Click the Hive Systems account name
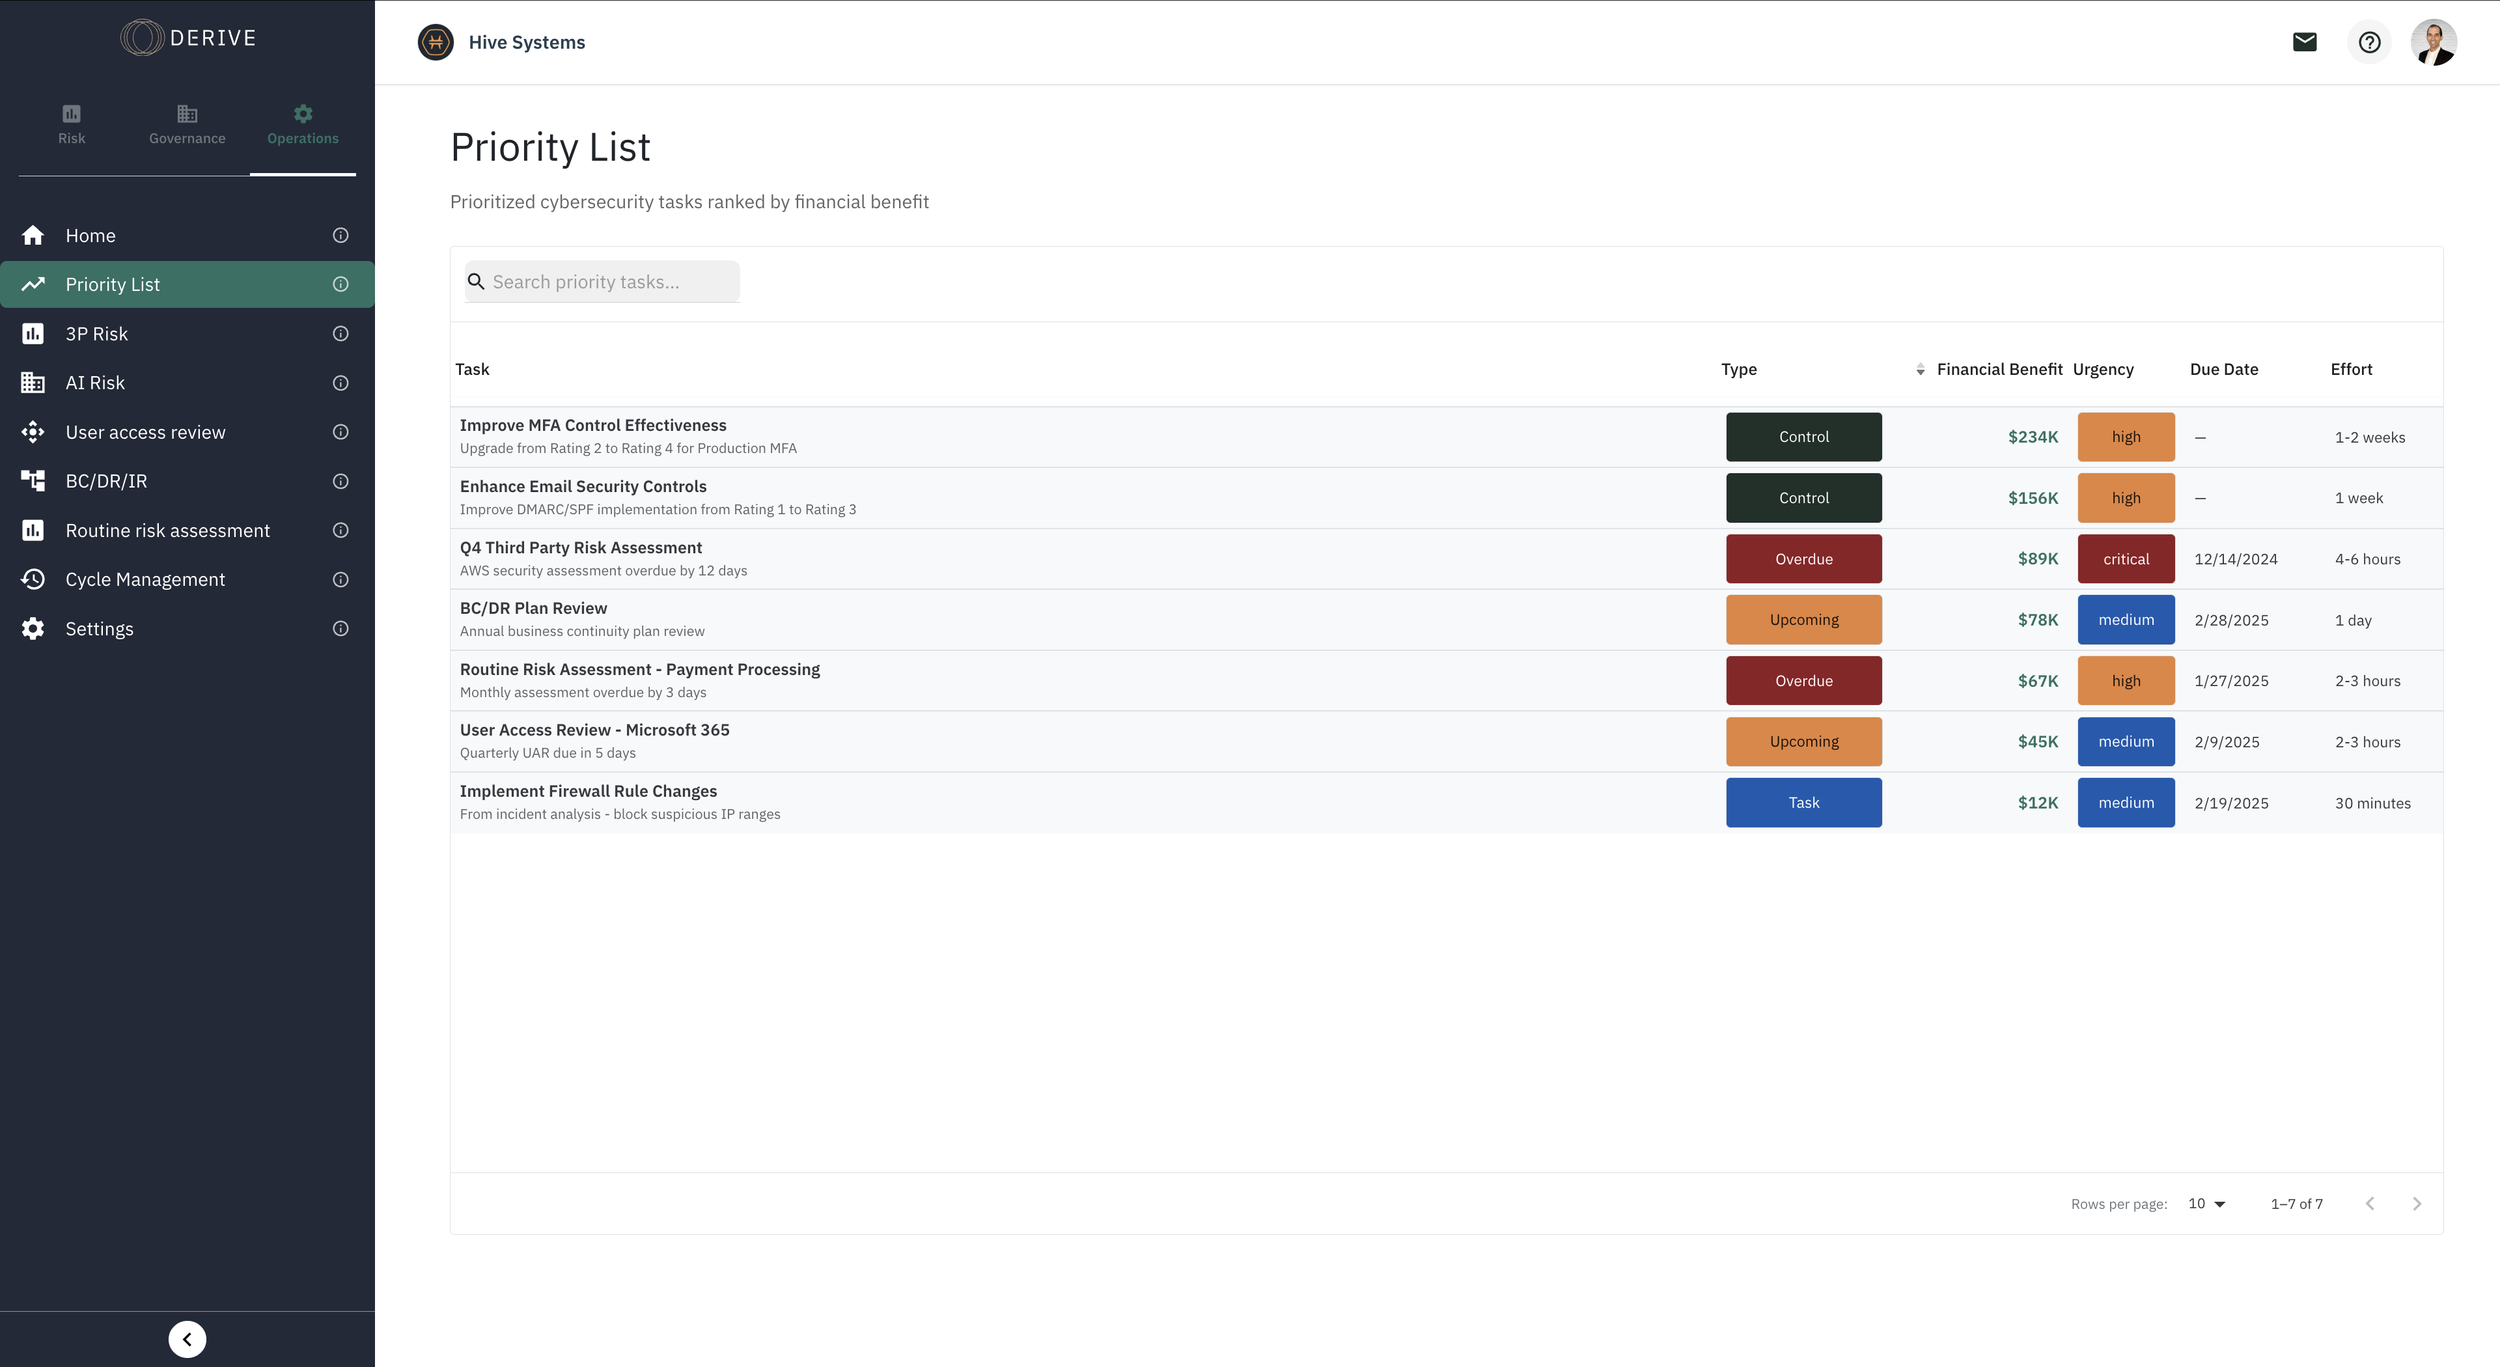The image size is (2500, 1367). (528, 42)
